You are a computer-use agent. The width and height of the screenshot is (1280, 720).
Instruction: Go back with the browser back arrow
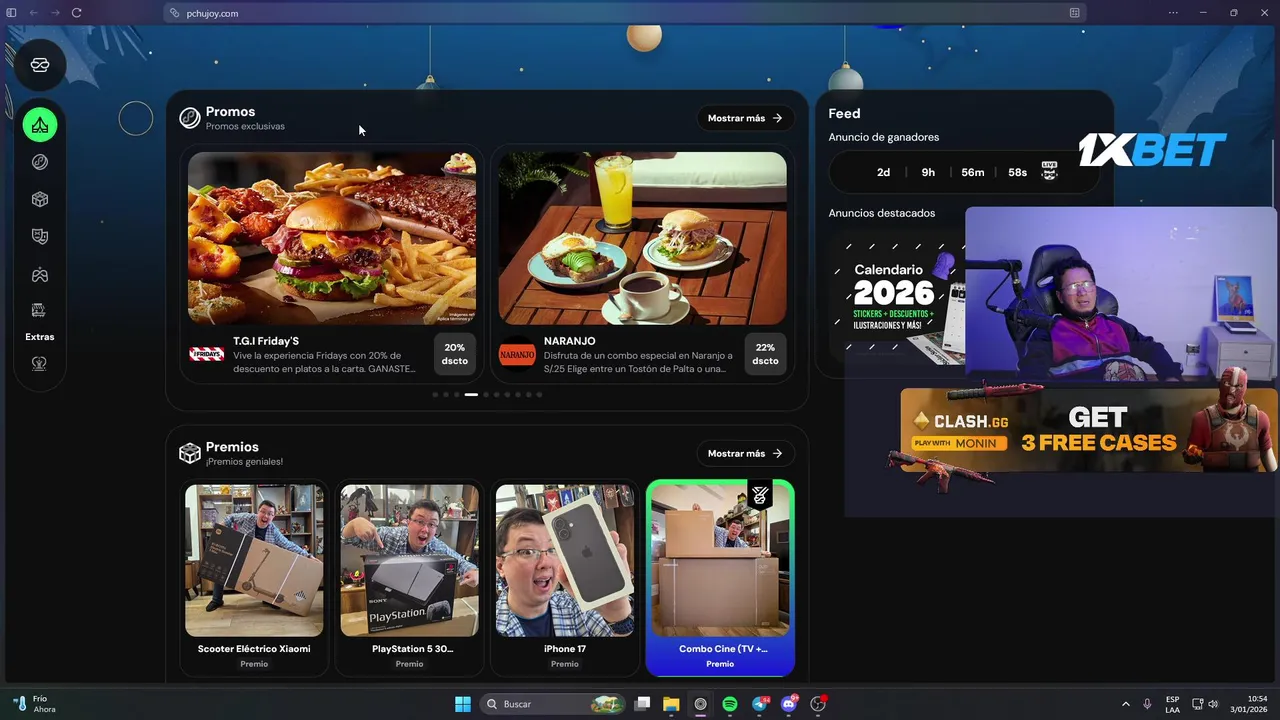[33, 13]
